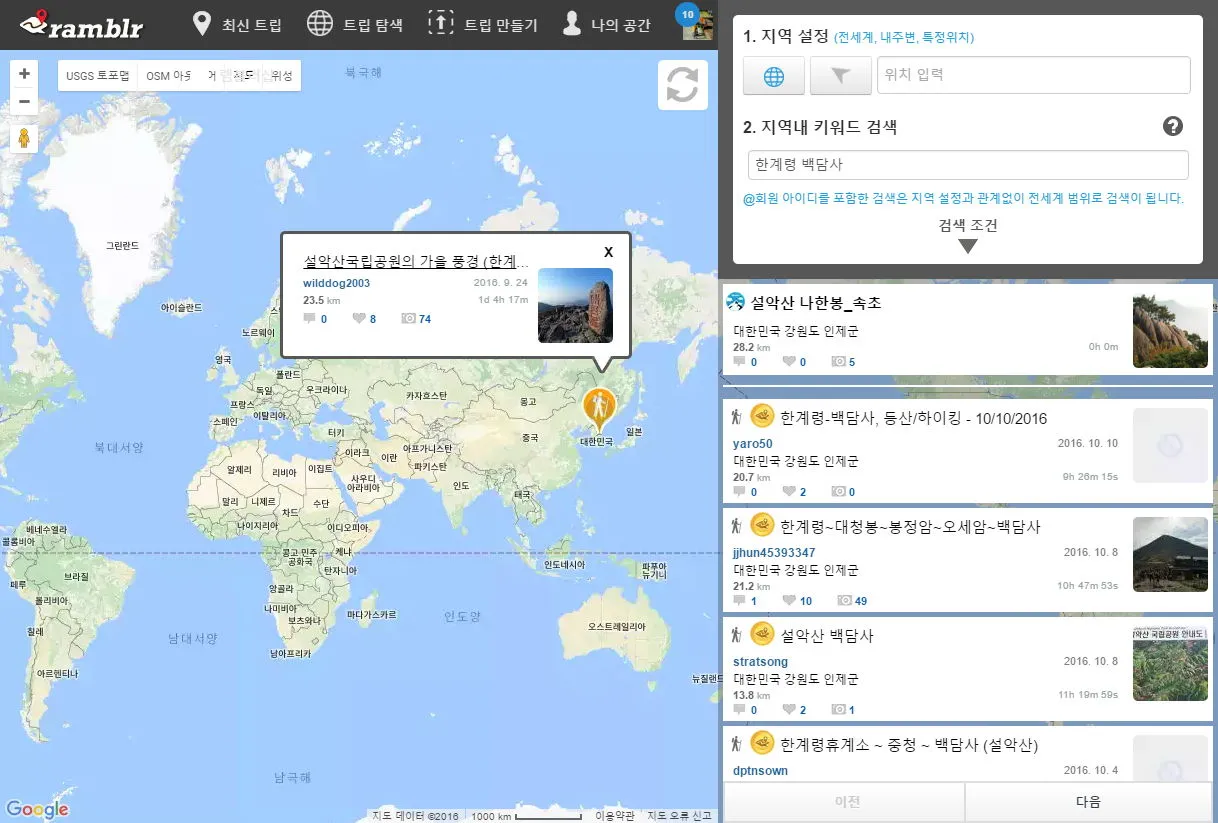1218x823 pixels.
Task: Click the thumbnail on stratsong trip card
Action: [1170, 663]
